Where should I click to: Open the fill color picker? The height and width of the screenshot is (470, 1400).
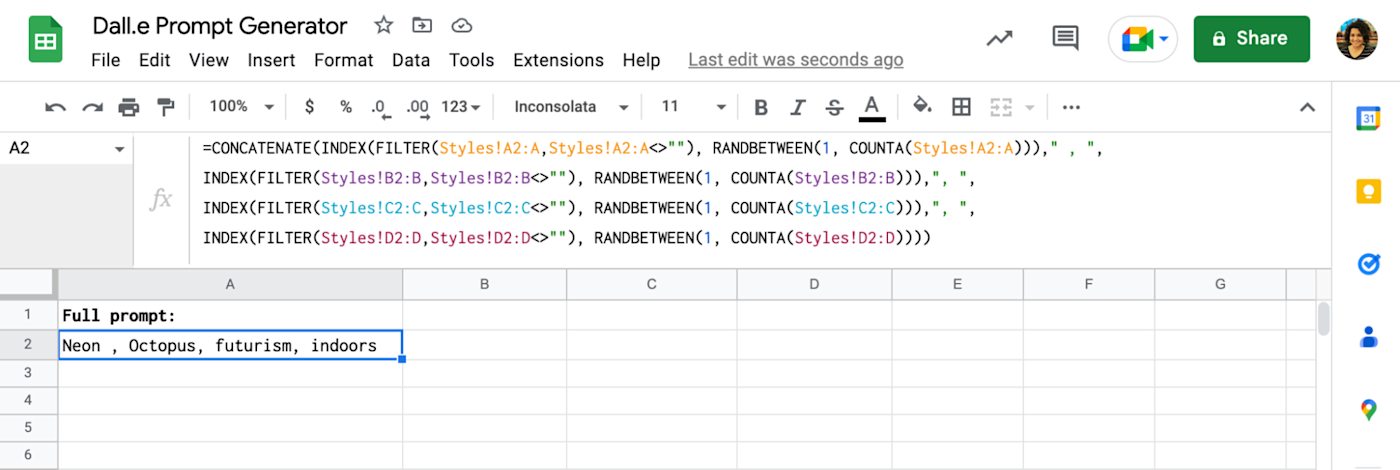point(923,106)
